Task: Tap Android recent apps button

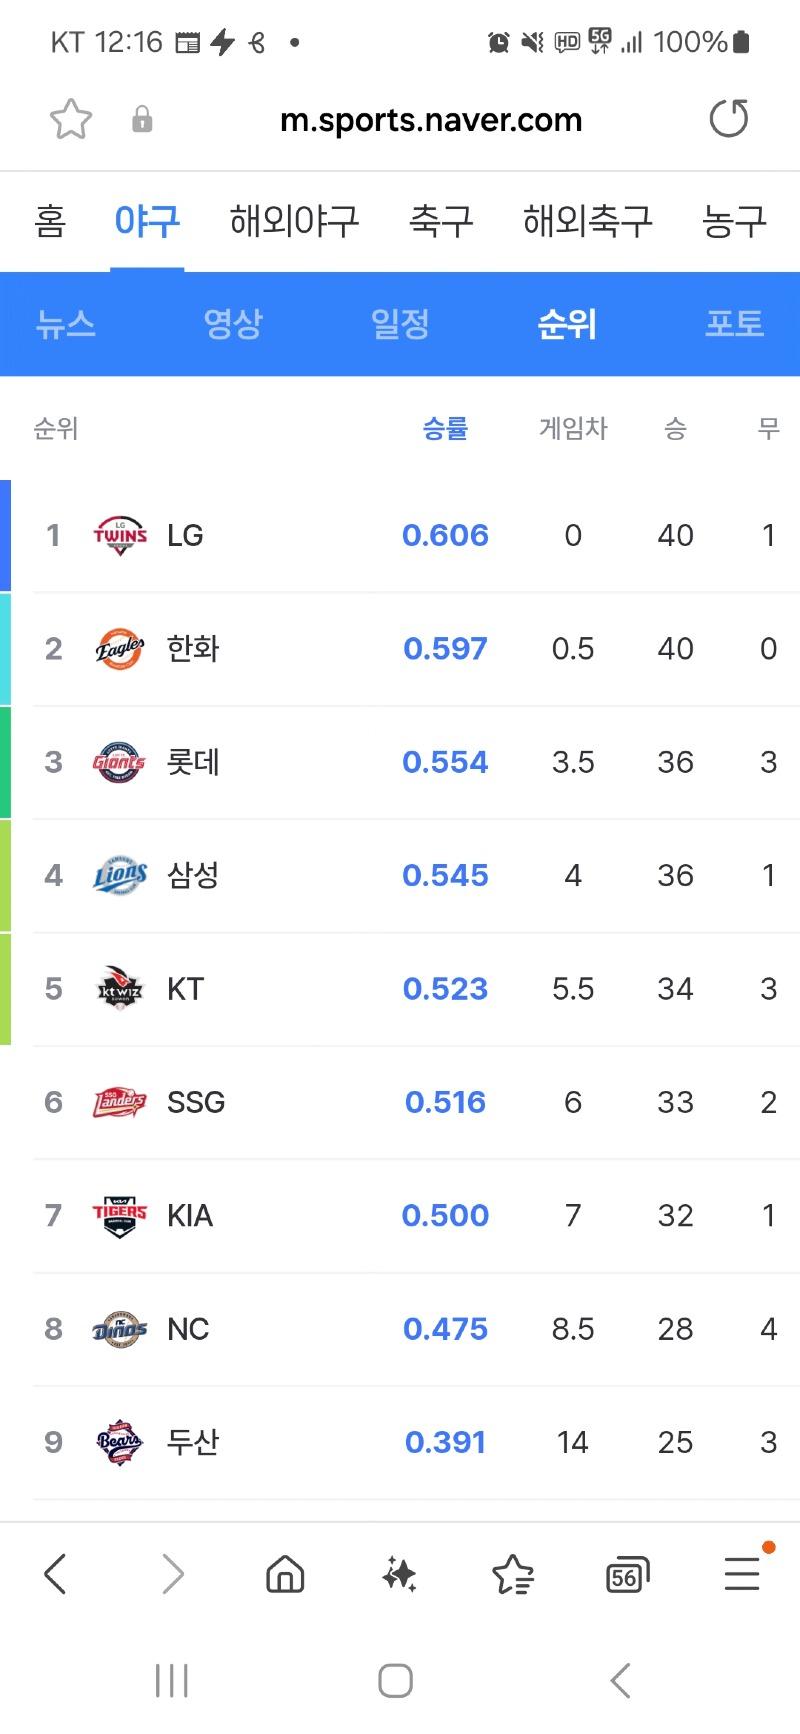Action: pyautogui.click(x=171, y=1681)
